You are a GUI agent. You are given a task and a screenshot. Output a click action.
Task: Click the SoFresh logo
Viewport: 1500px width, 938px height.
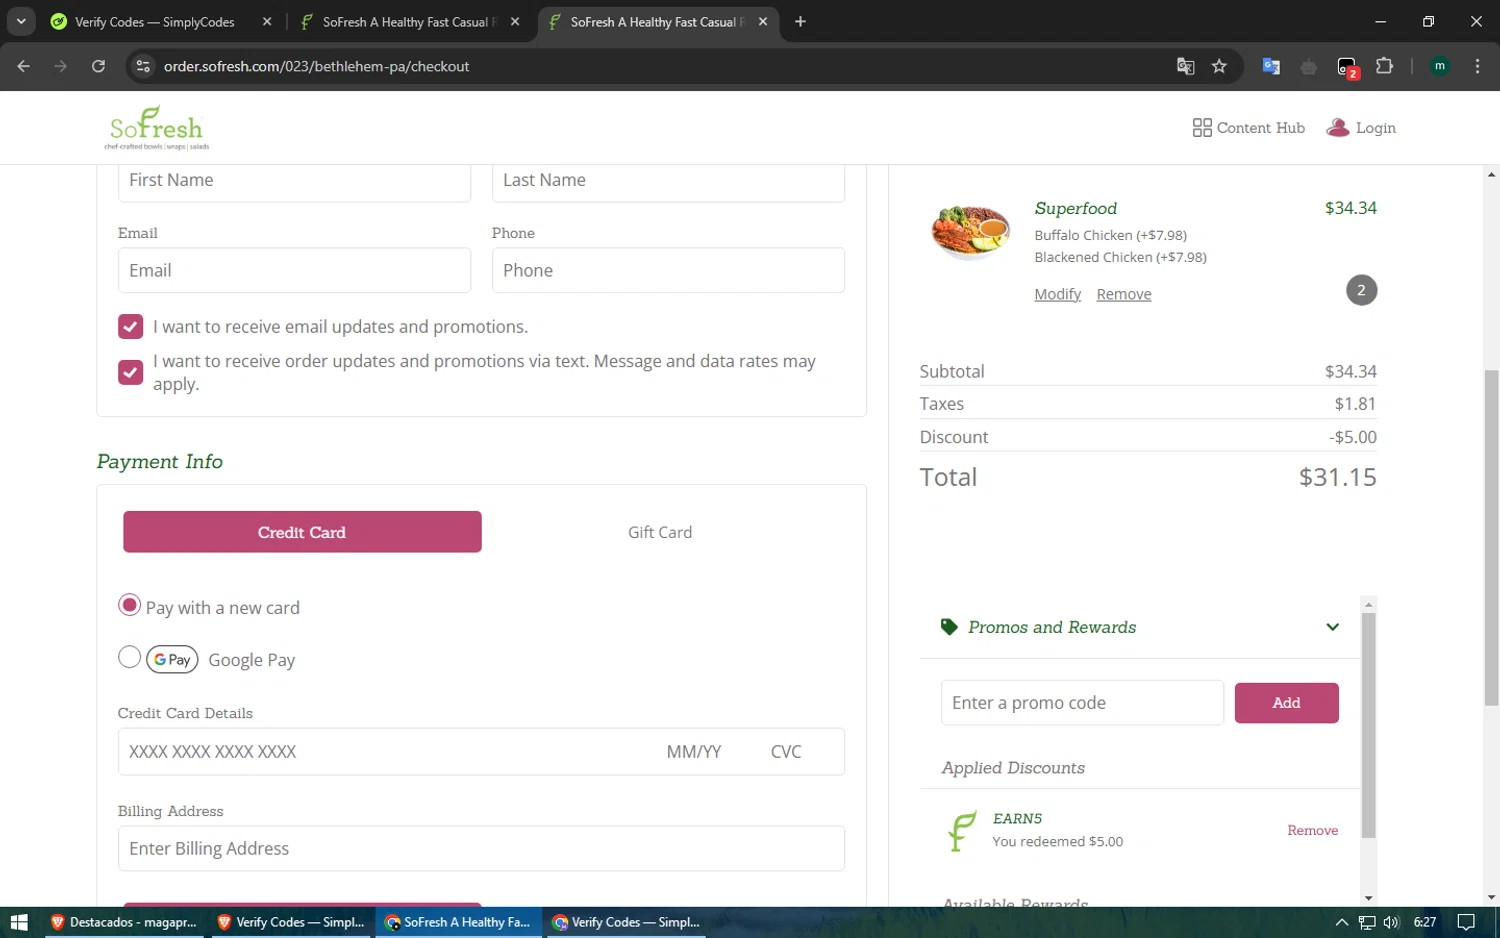point(157,128)
